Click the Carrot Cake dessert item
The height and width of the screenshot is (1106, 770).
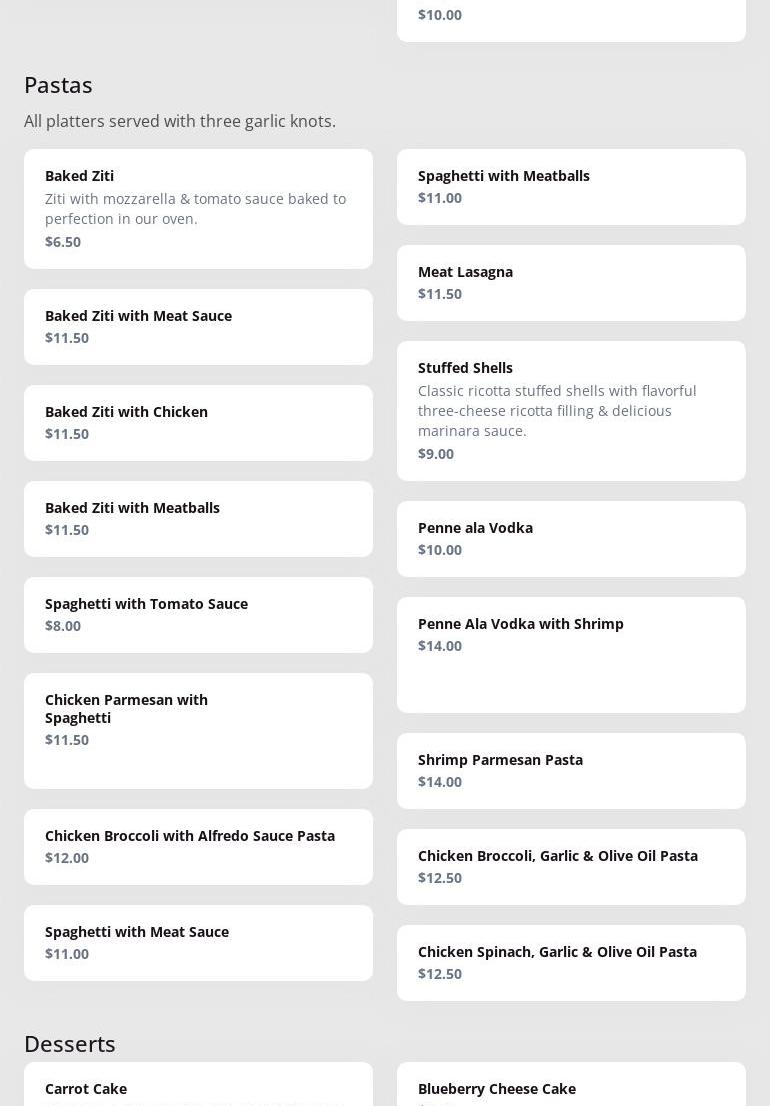(198, 1088)
